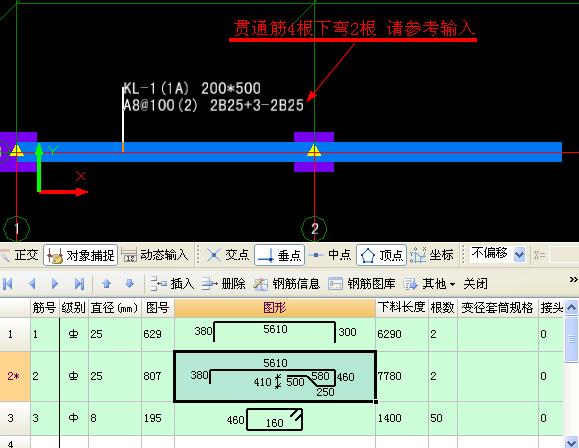This screenshot has width=579, height=448.
Task: Go to next record arrow icon
Action: 55,284
